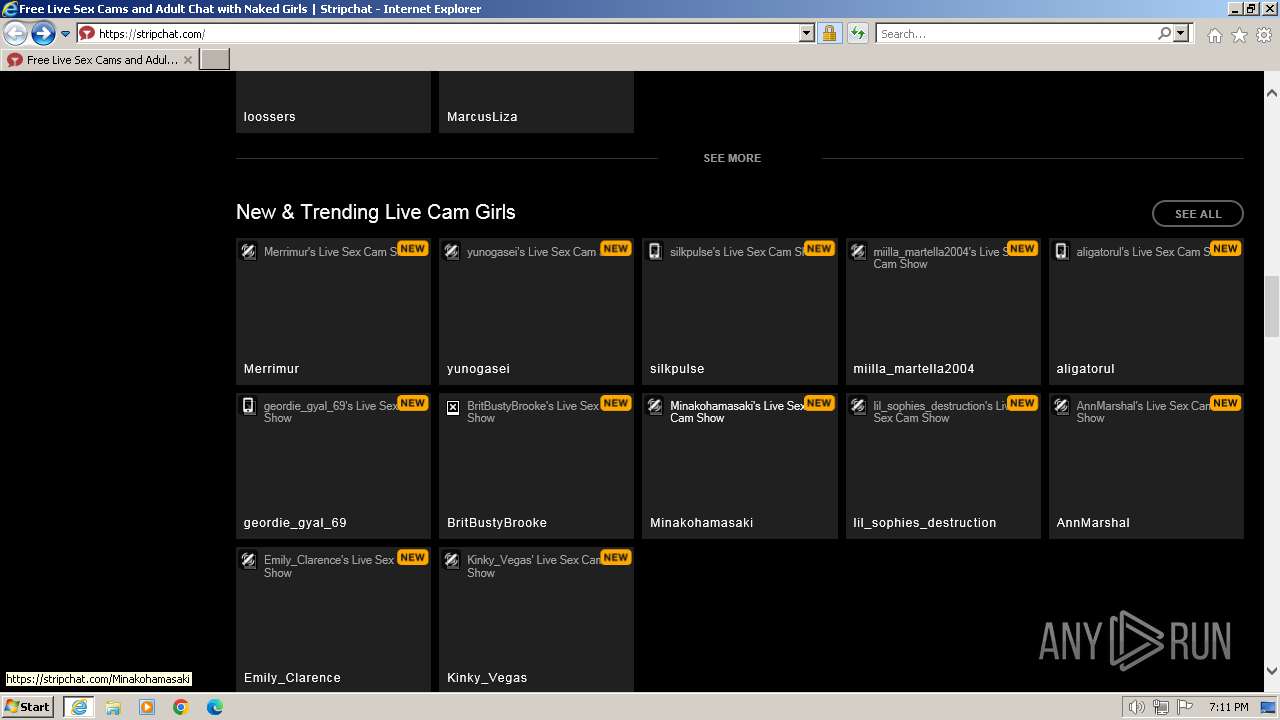Click the SEE MORE link

click(732, 158)
